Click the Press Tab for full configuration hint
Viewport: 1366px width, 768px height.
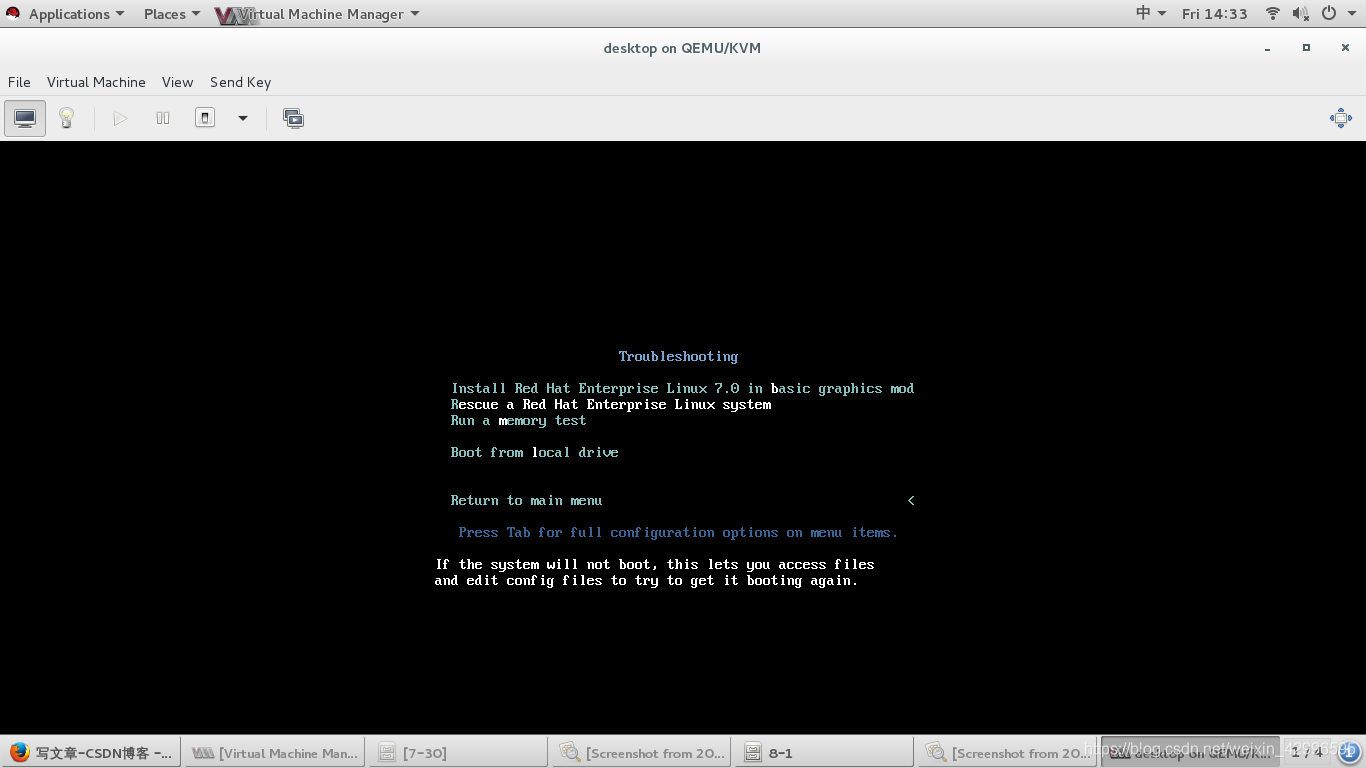coord(678,532)
